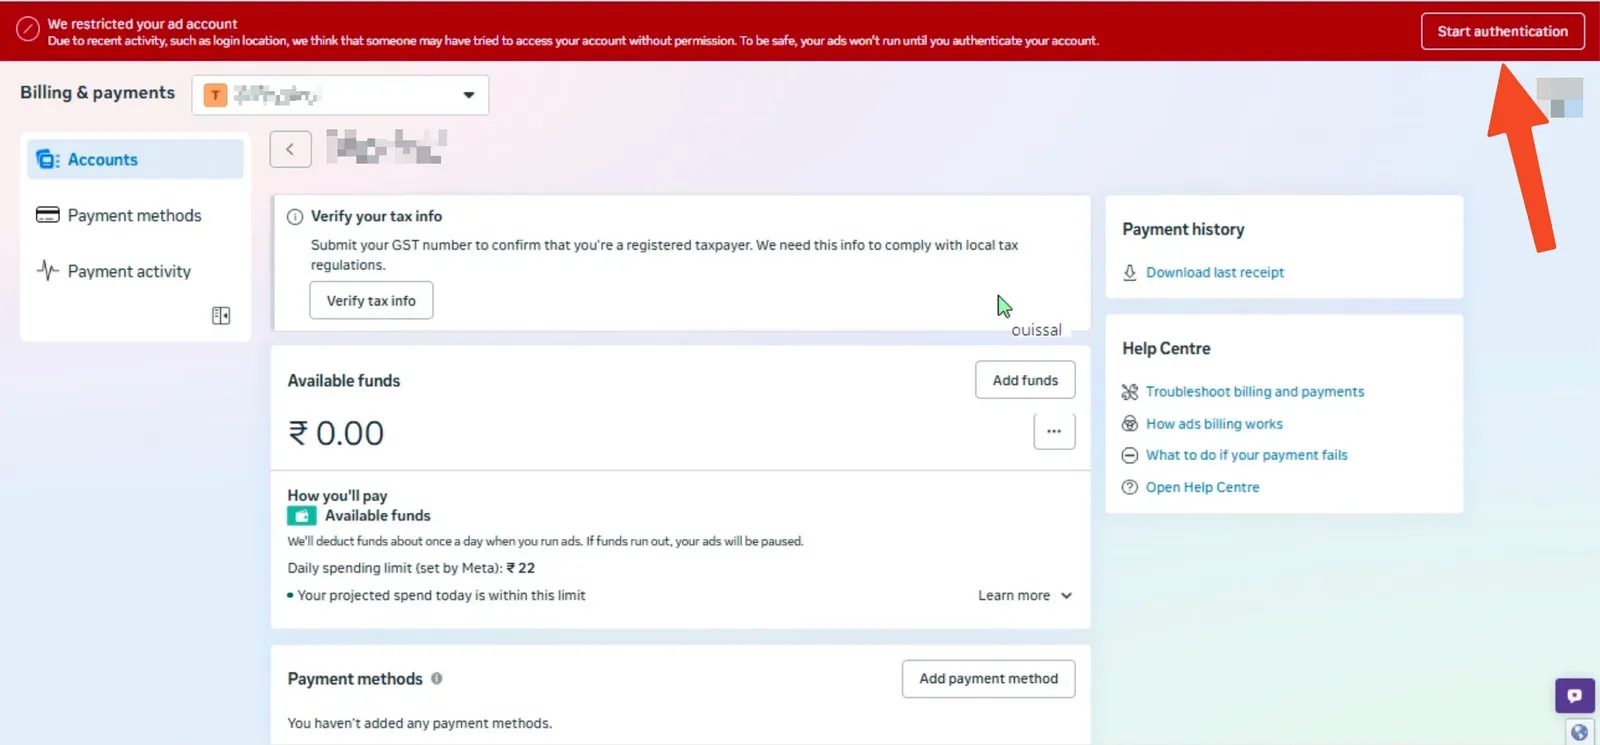The image size is (1600, 745).
Task: Open Payment activity in the sidebar
Action: [x=129, y=272]
